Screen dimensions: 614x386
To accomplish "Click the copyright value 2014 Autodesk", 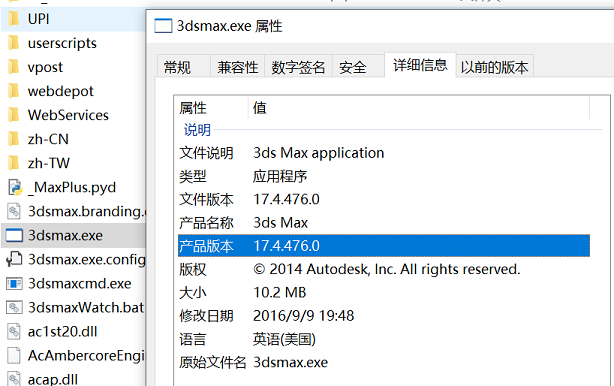I will pyautogui.click(x=386, y=269).
